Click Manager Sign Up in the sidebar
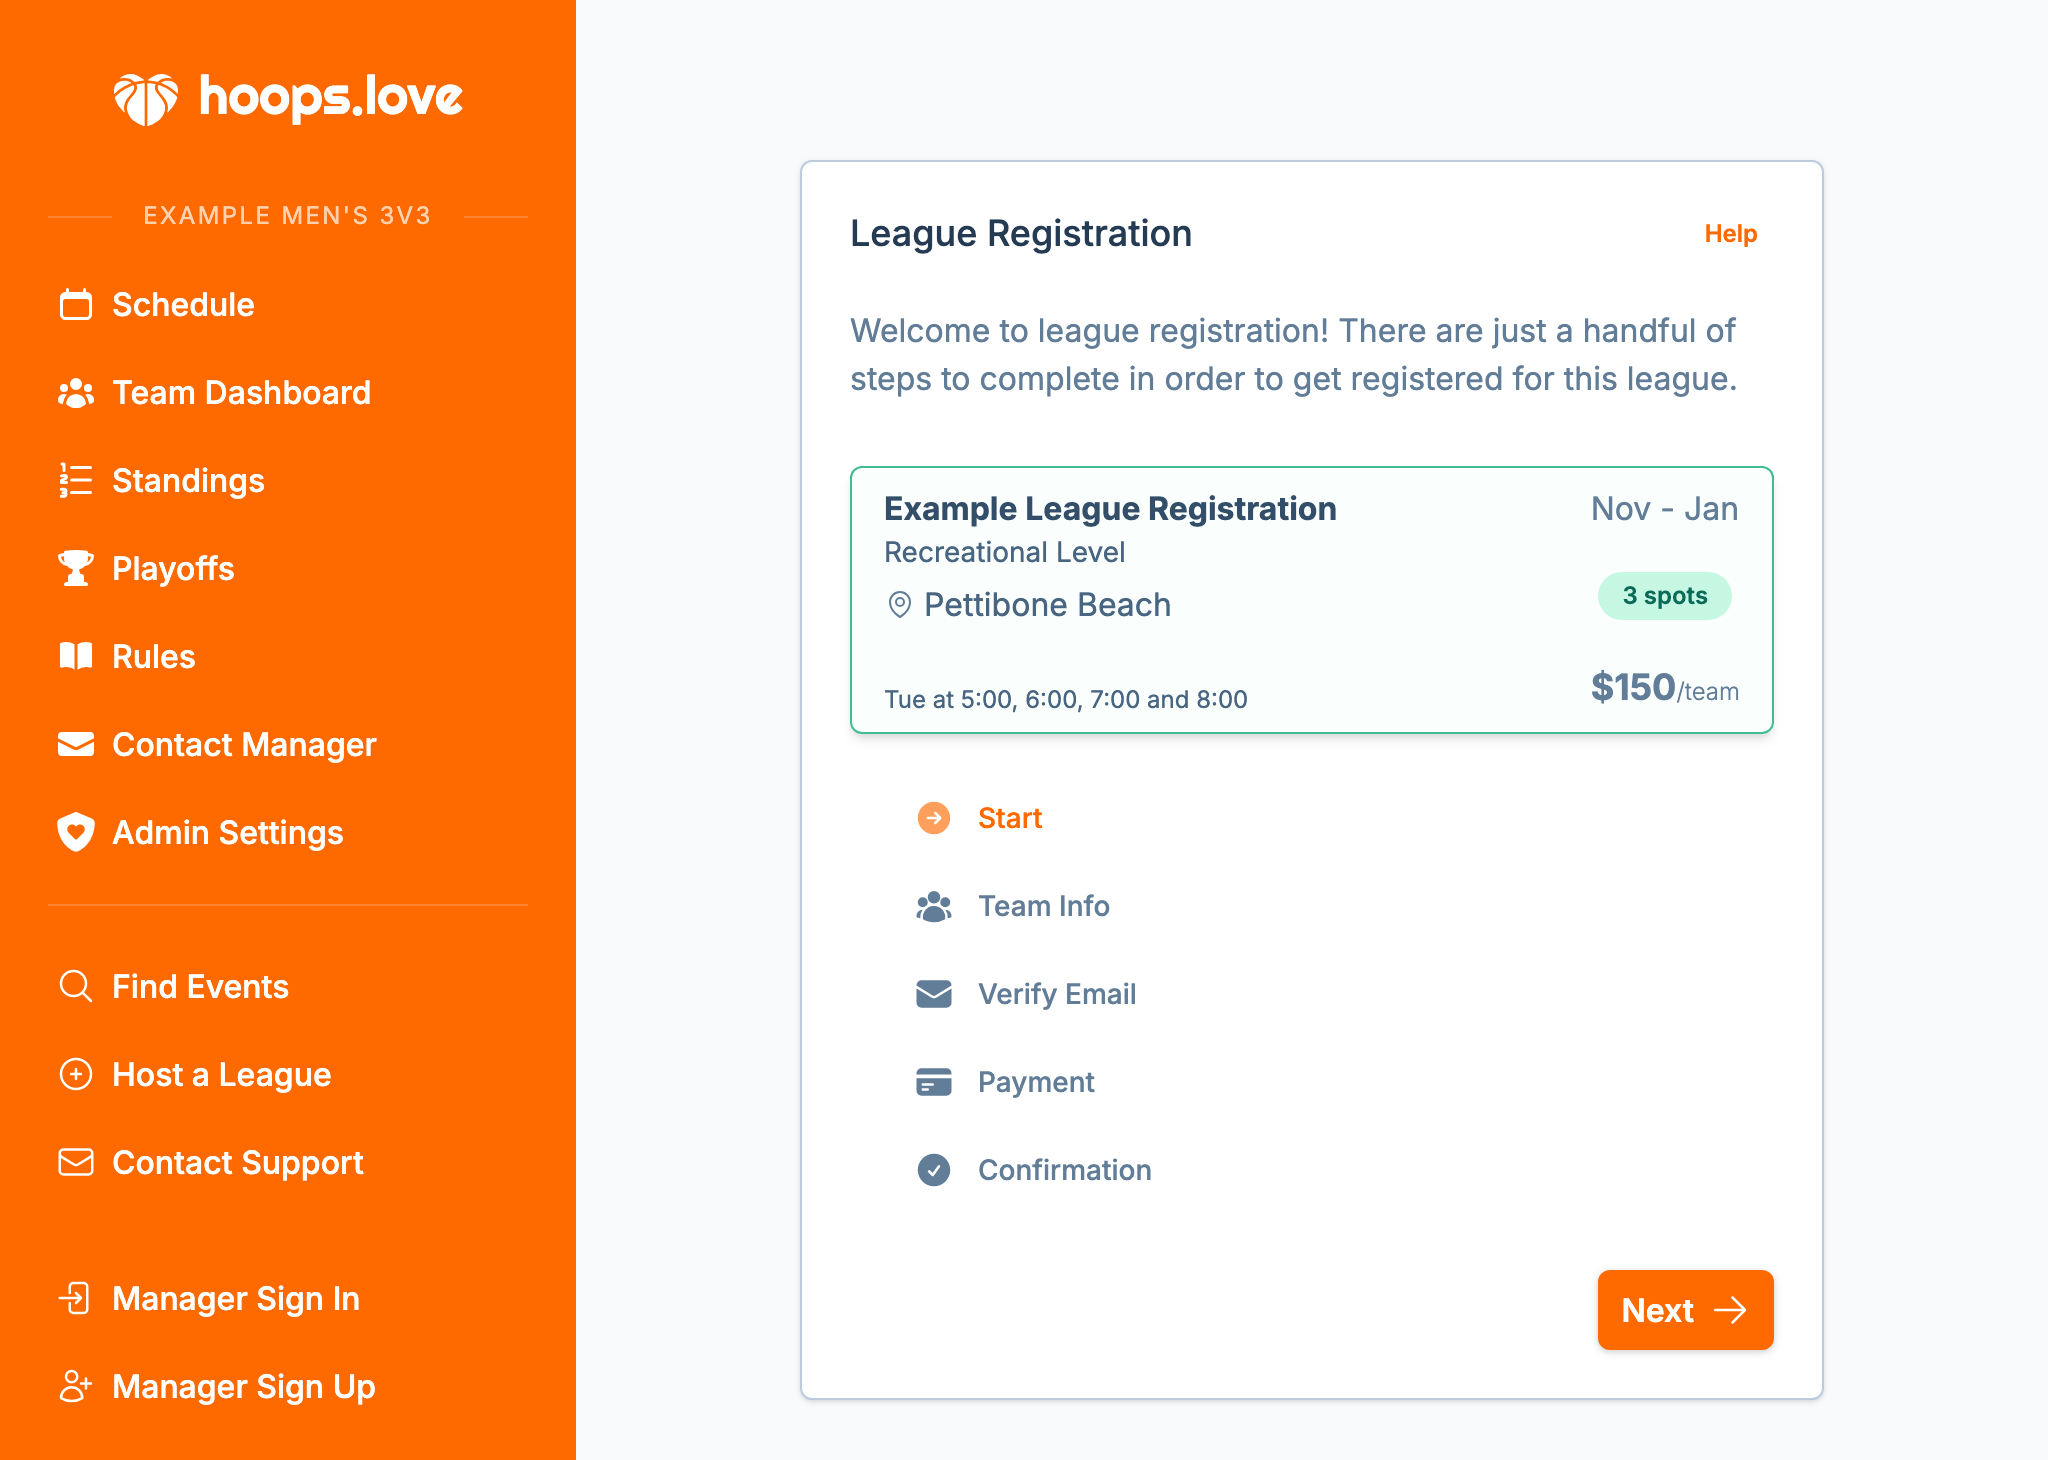Viewport: 2048px width, 1460px height. (244, 1386)
